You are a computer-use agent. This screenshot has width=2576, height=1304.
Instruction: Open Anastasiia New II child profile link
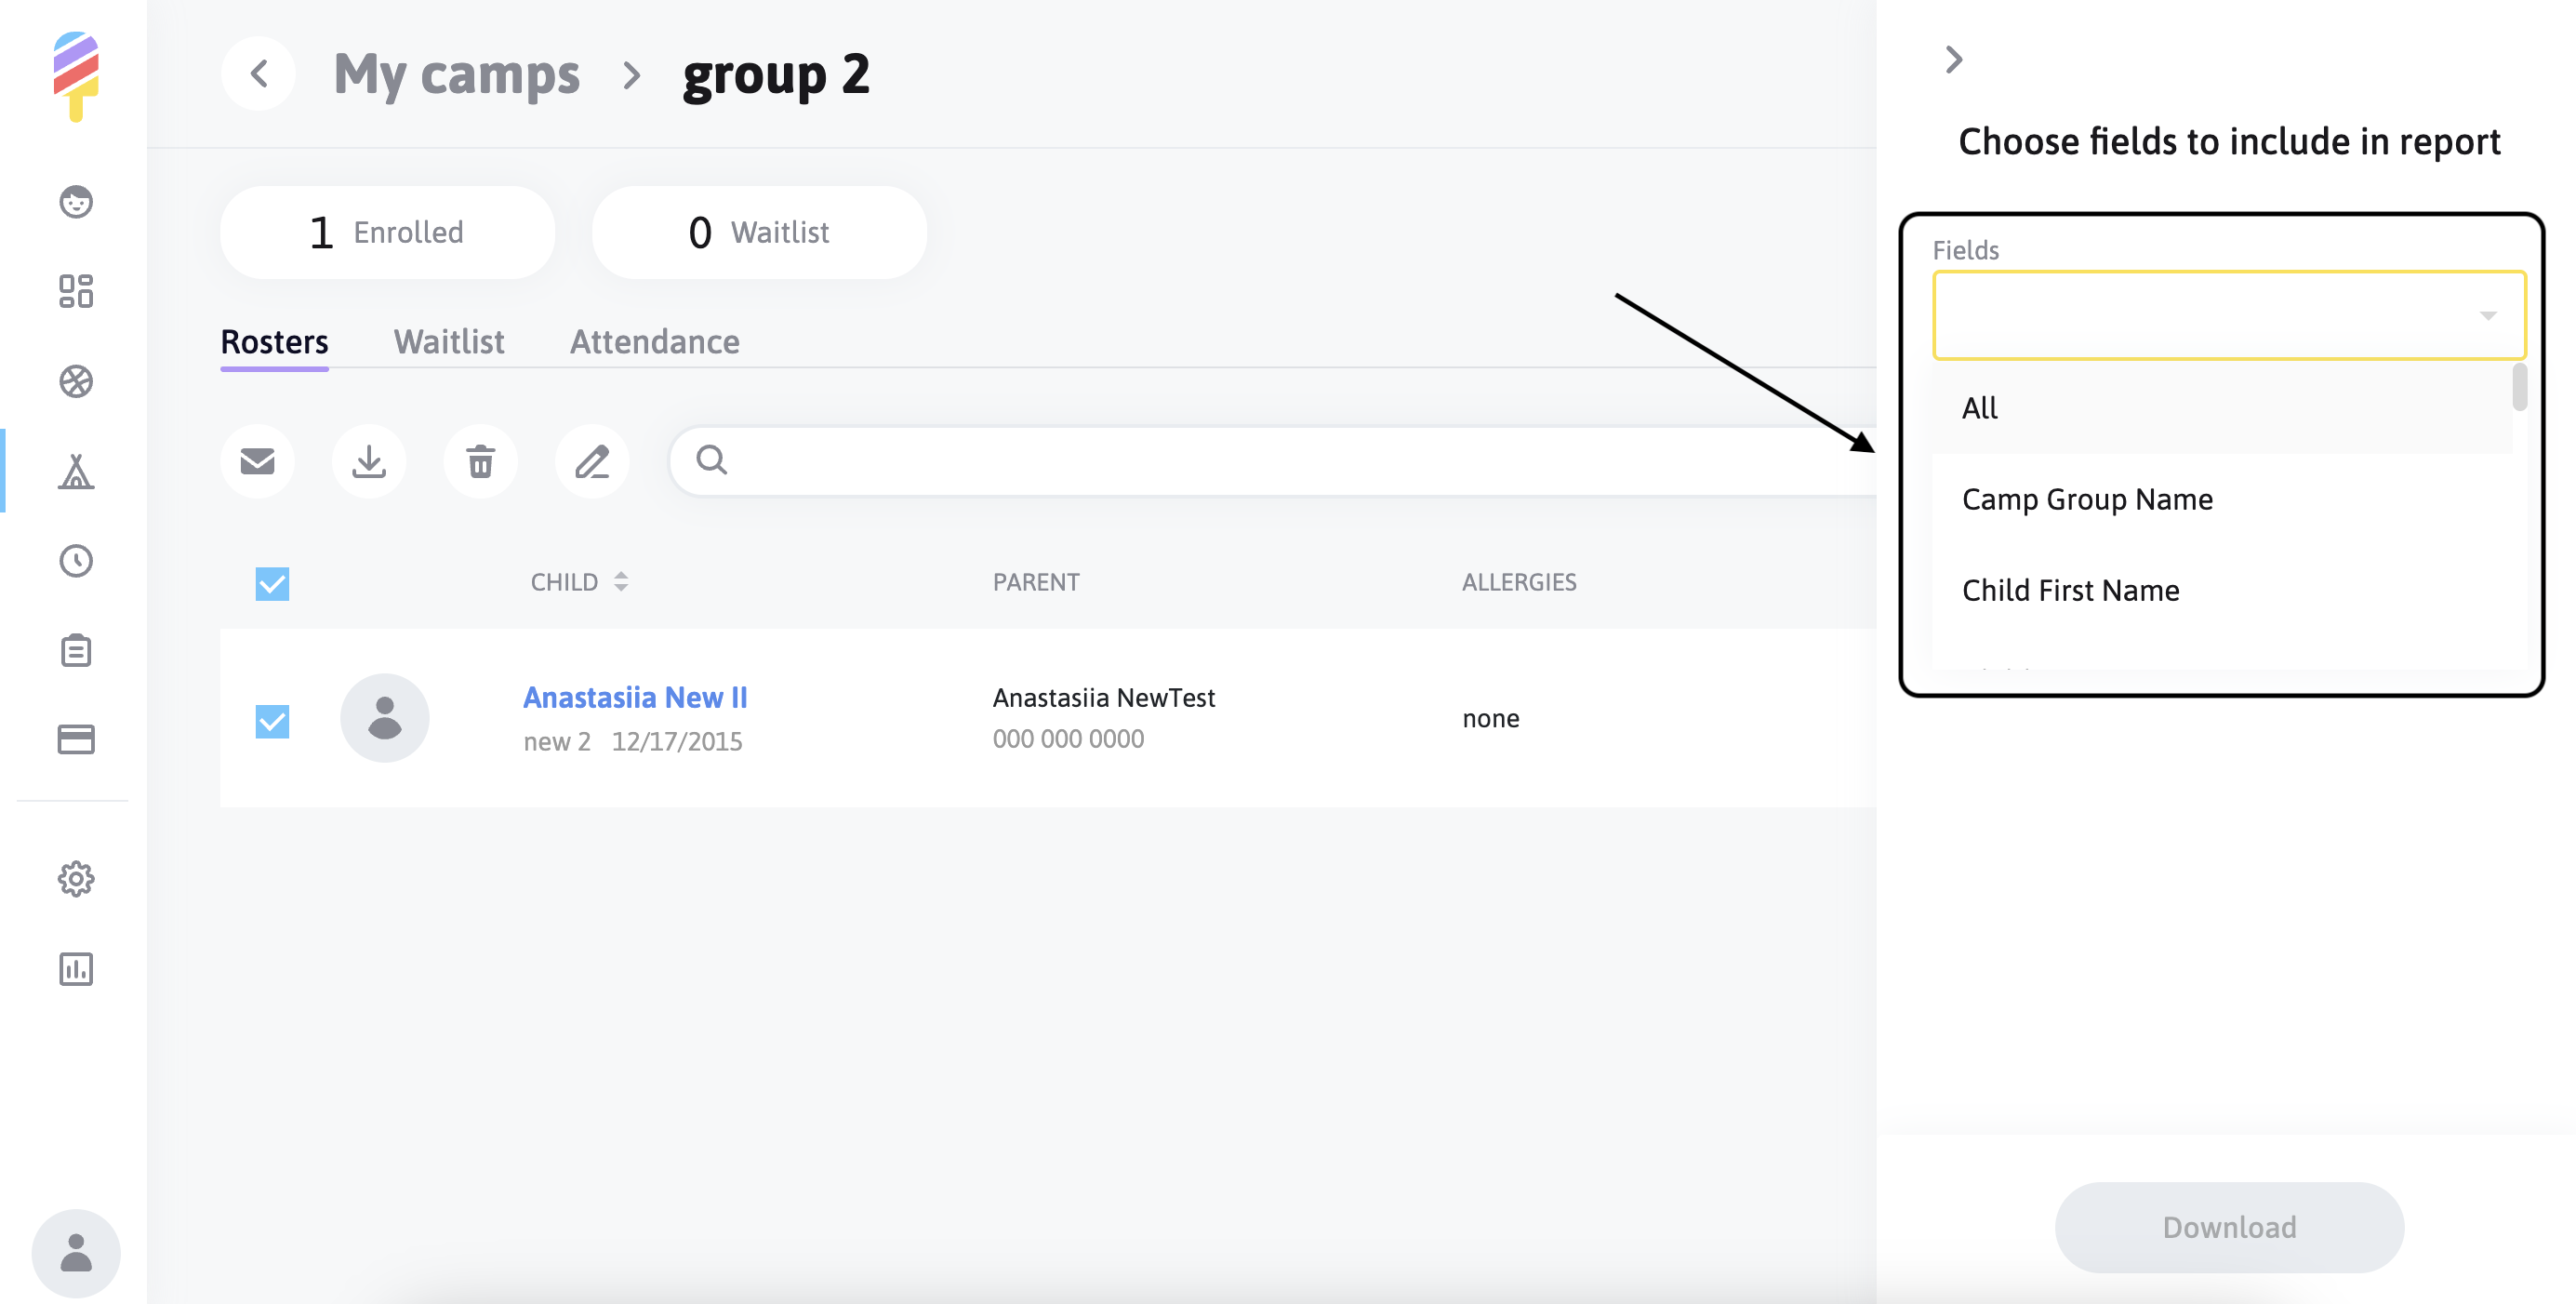point(635,697)
